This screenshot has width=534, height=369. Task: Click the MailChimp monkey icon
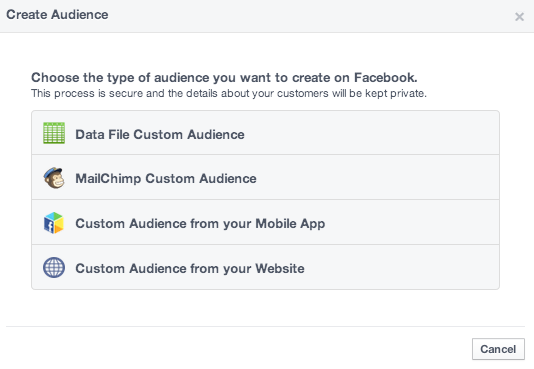[54, 178]
